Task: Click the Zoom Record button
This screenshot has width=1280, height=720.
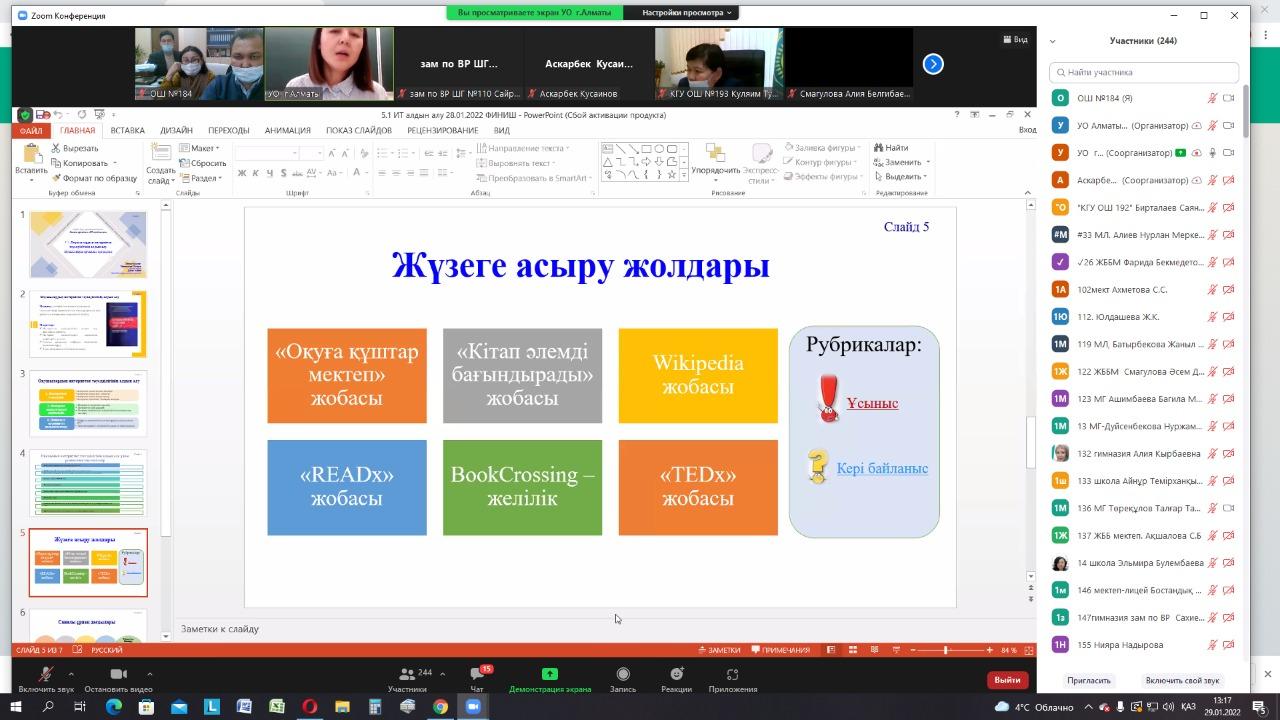Action: (x=623, y=677)
